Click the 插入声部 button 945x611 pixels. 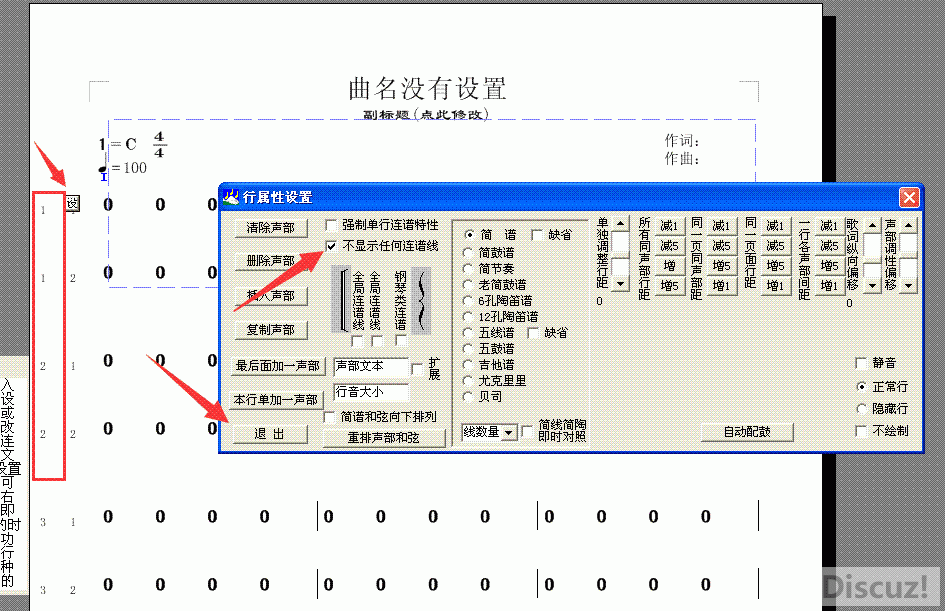point(271,296)
